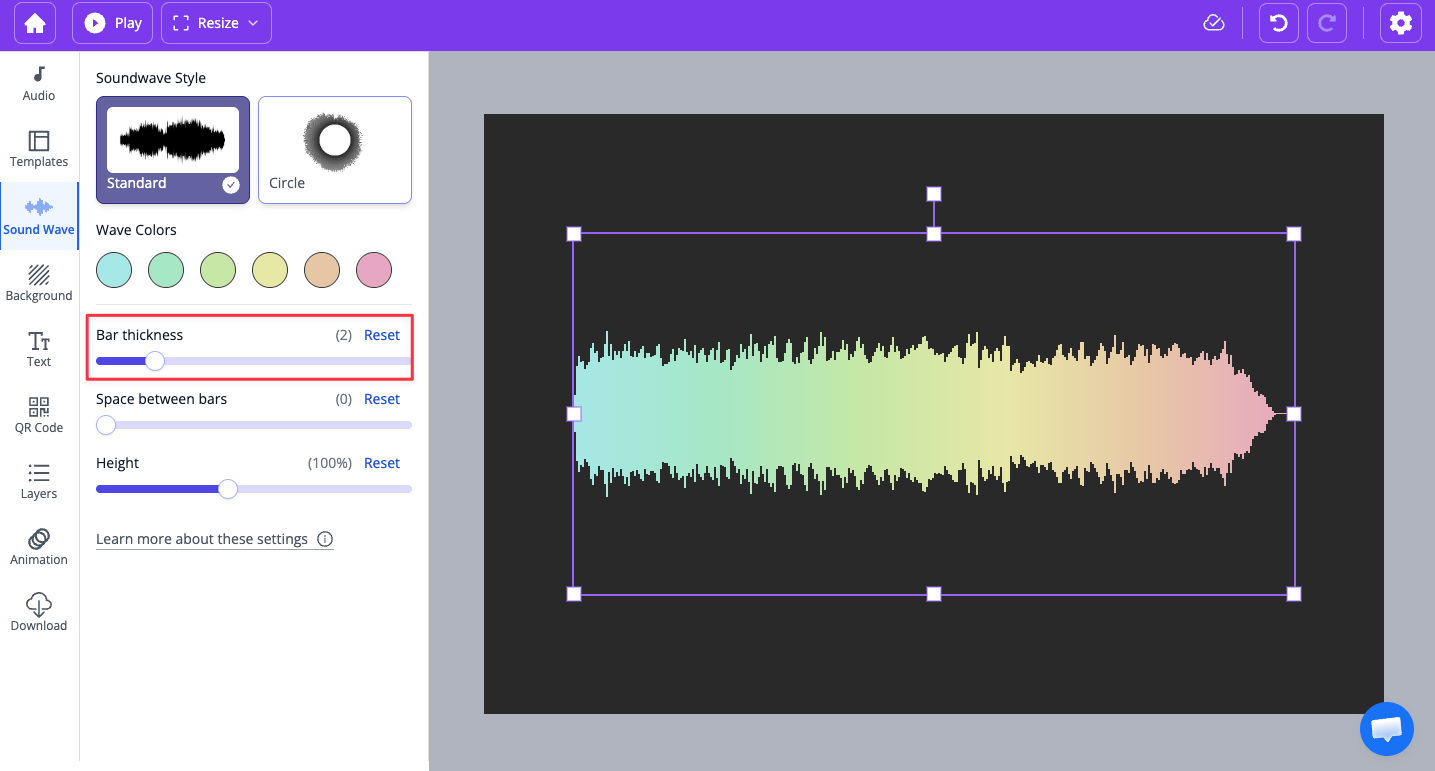
Task: Select the Sound Wave tool
Action: click(38, 215)
